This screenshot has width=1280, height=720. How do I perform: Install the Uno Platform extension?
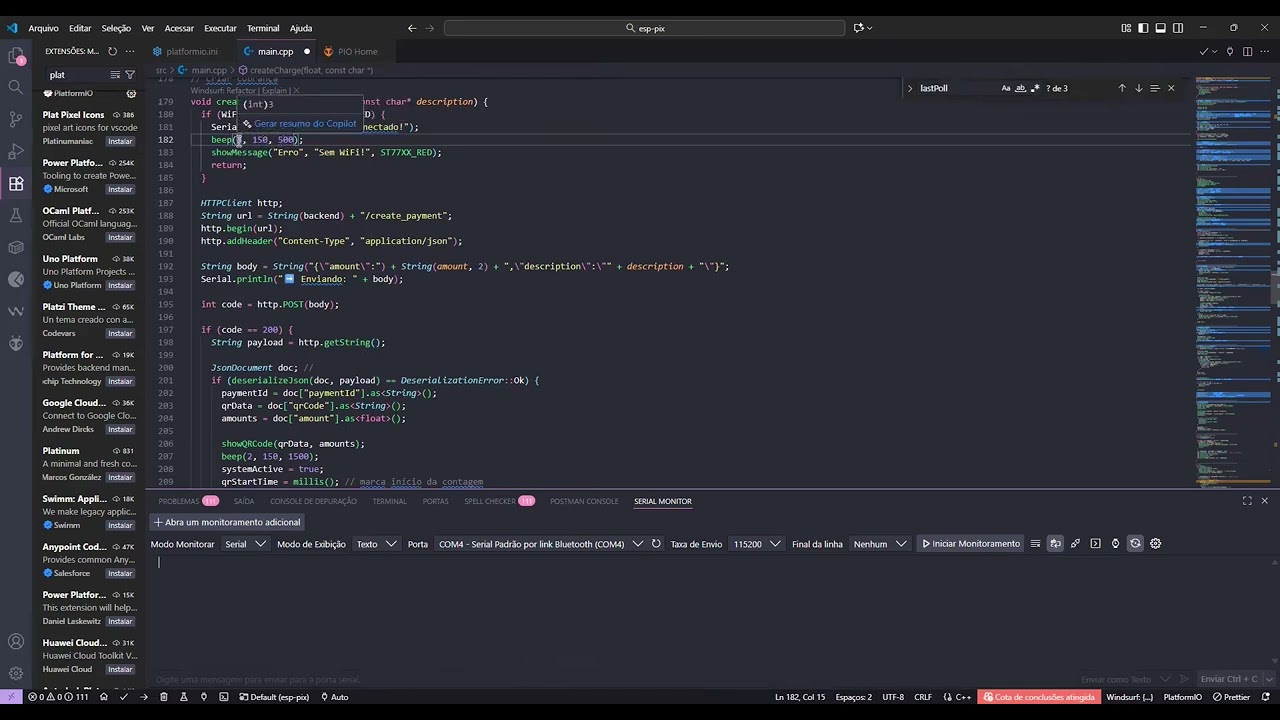(120, 285)
